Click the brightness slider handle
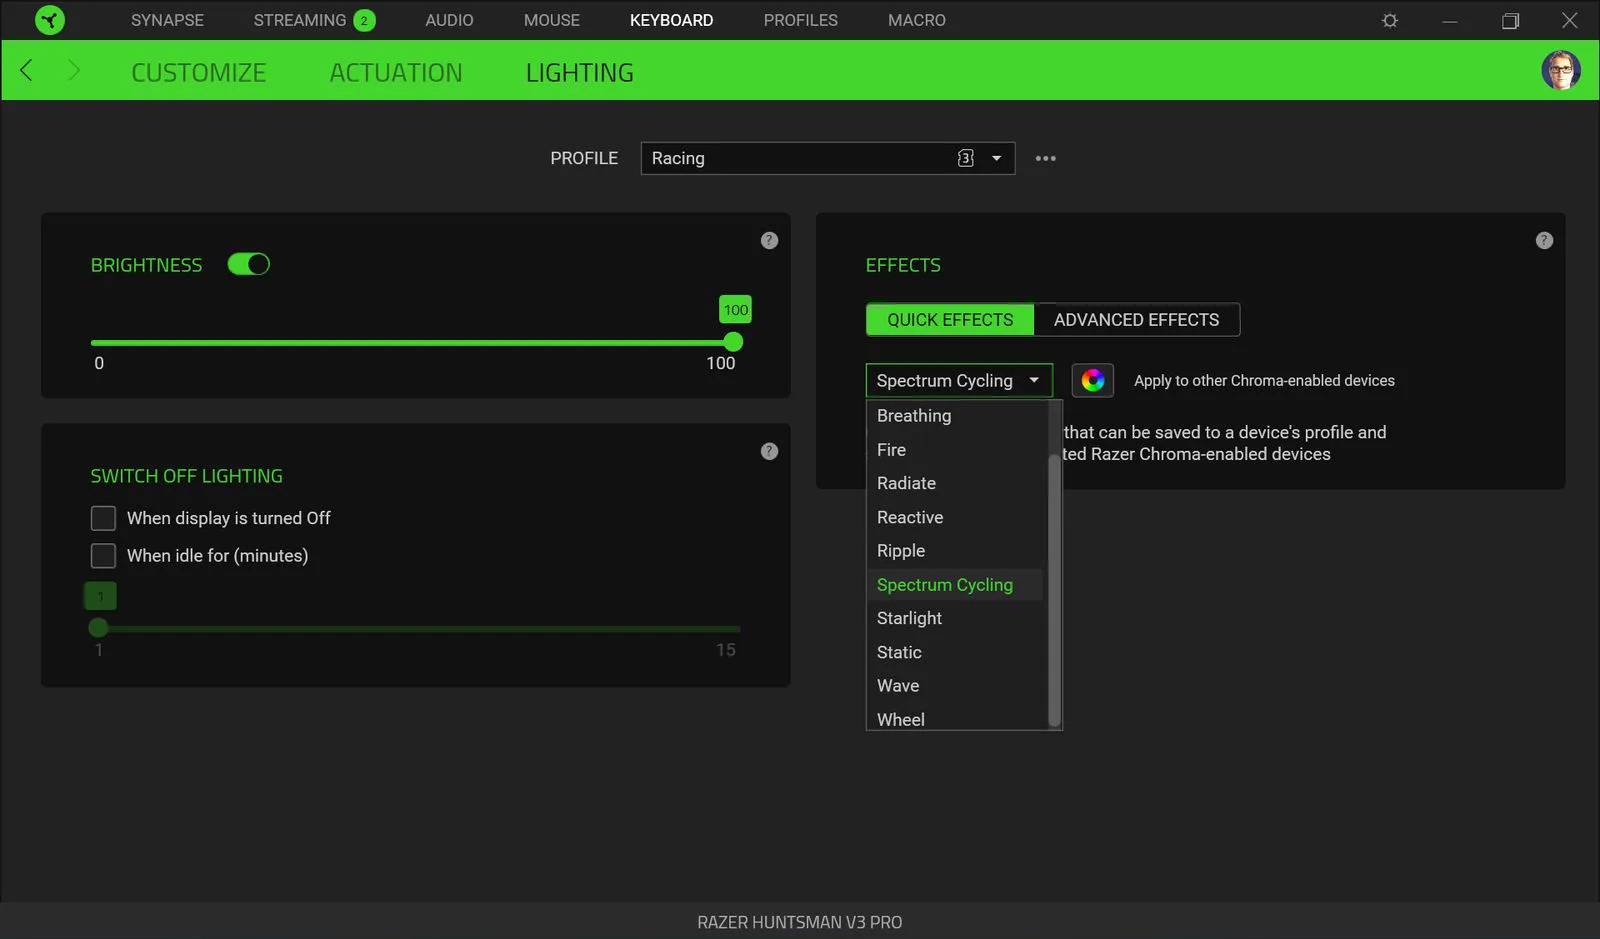Screen dimensions: 1600x939 [x=733, y=342]
